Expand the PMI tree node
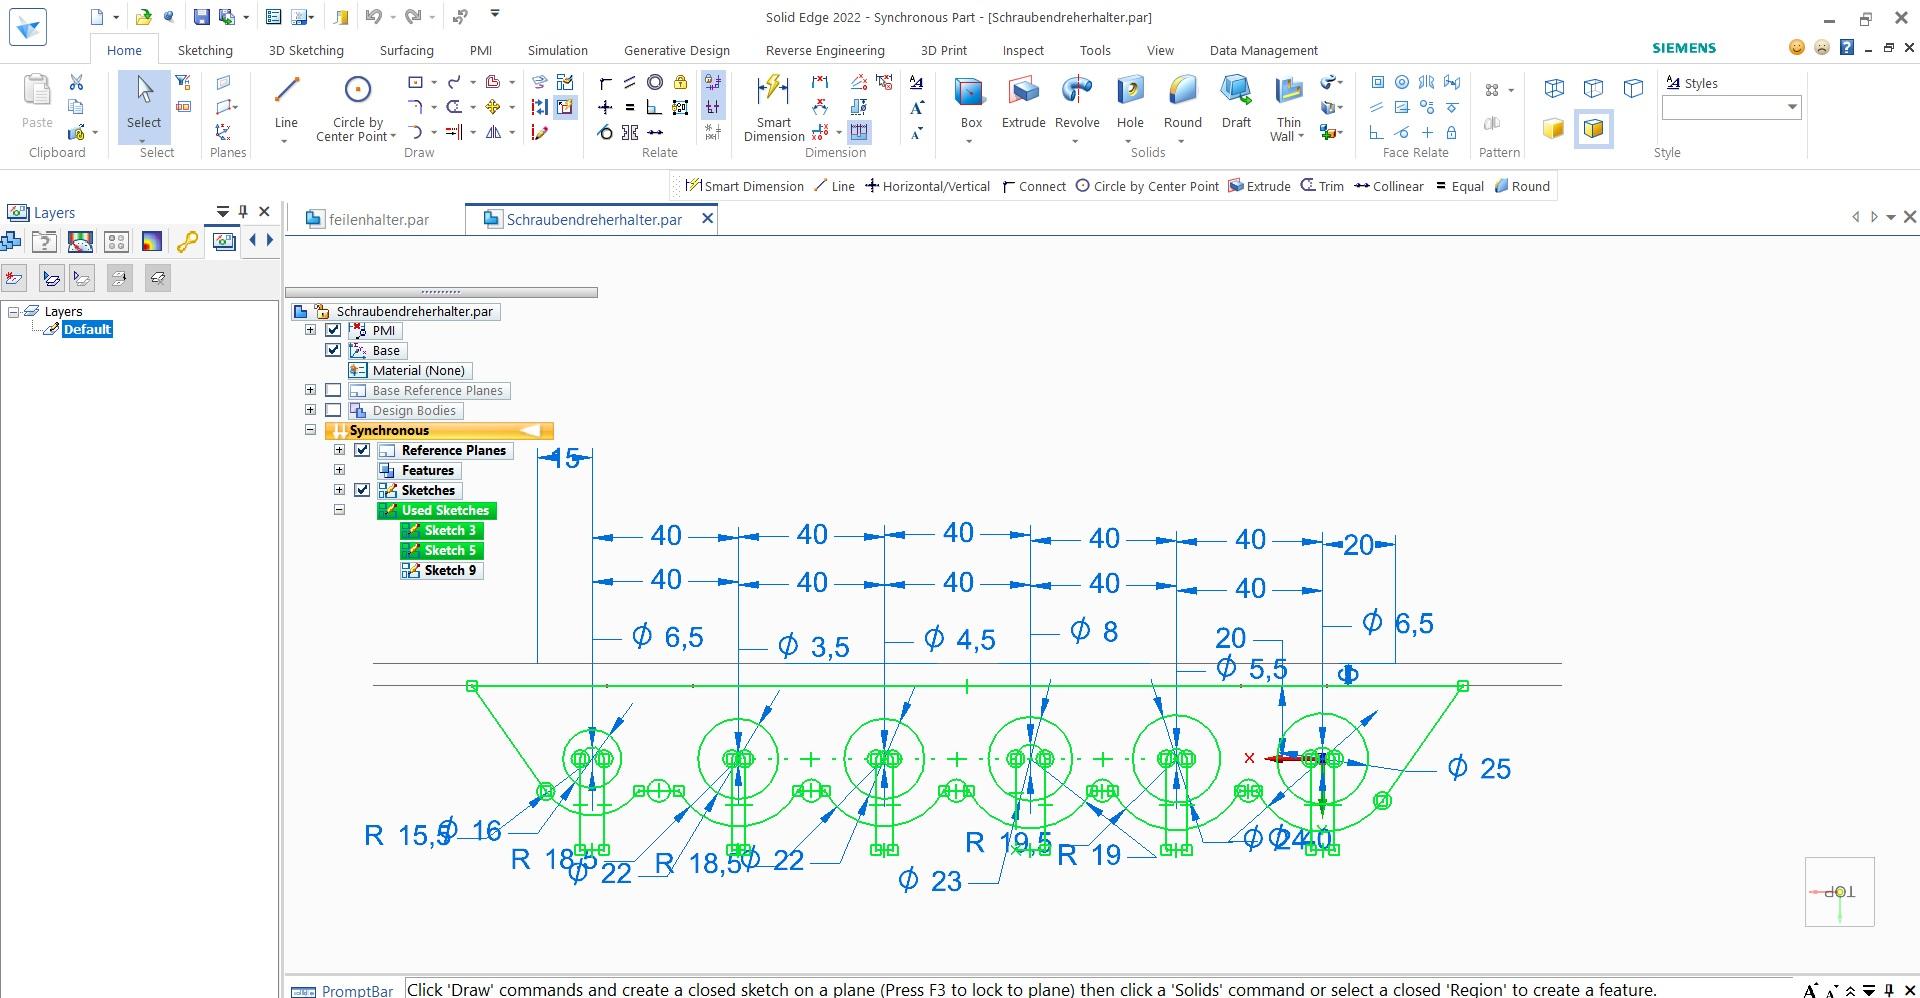1920x998 pixels. [310, 330]
